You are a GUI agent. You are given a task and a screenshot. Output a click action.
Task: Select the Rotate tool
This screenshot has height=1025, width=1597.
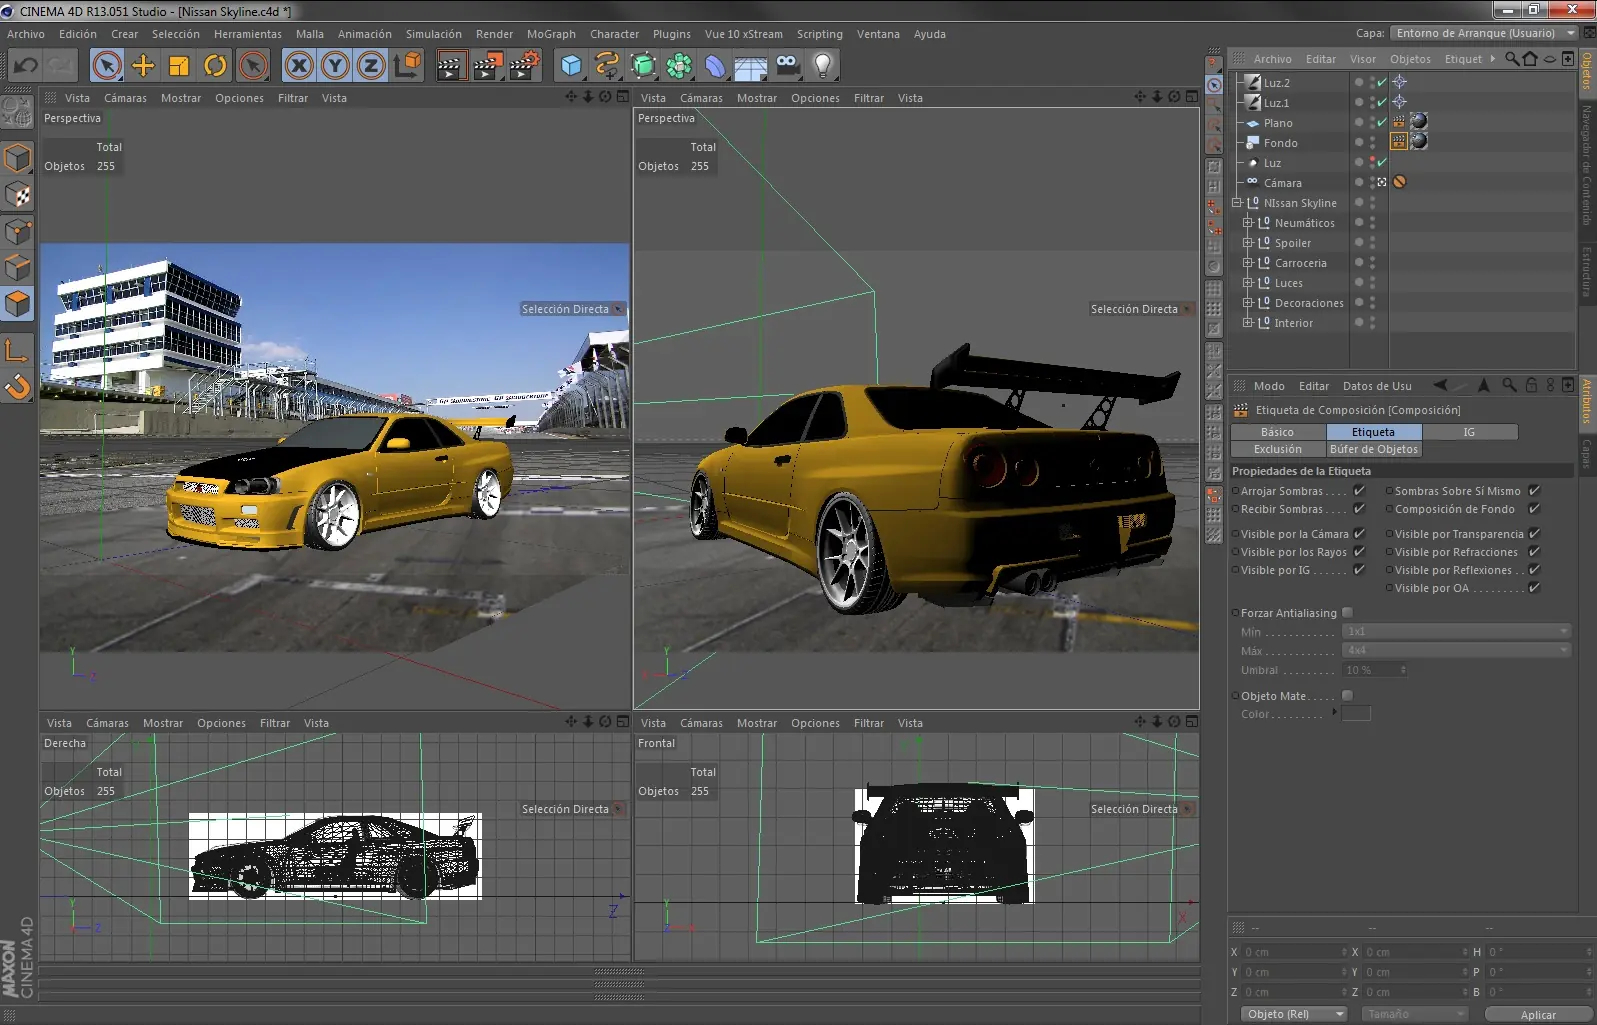[x=215, y=66]
